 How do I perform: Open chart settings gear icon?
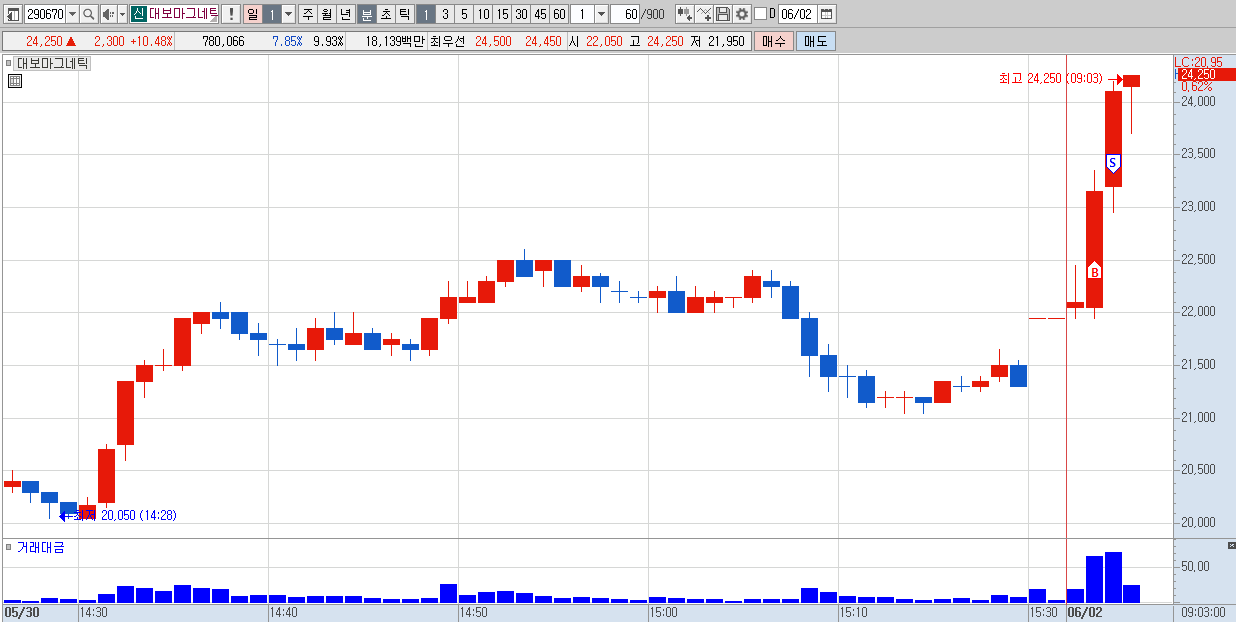point(742,14)
